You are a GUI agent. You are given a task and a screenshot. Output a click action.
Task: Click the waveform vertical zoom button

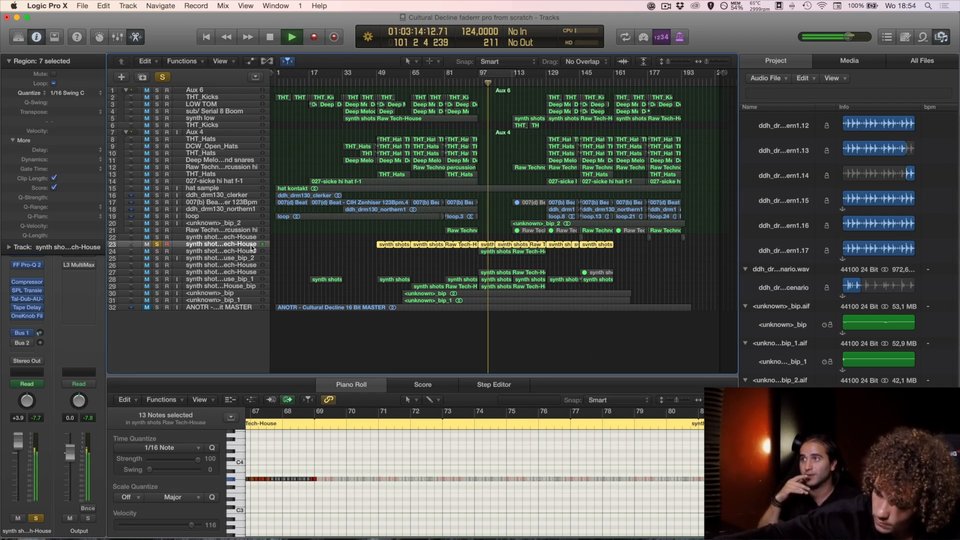[623, 61]
